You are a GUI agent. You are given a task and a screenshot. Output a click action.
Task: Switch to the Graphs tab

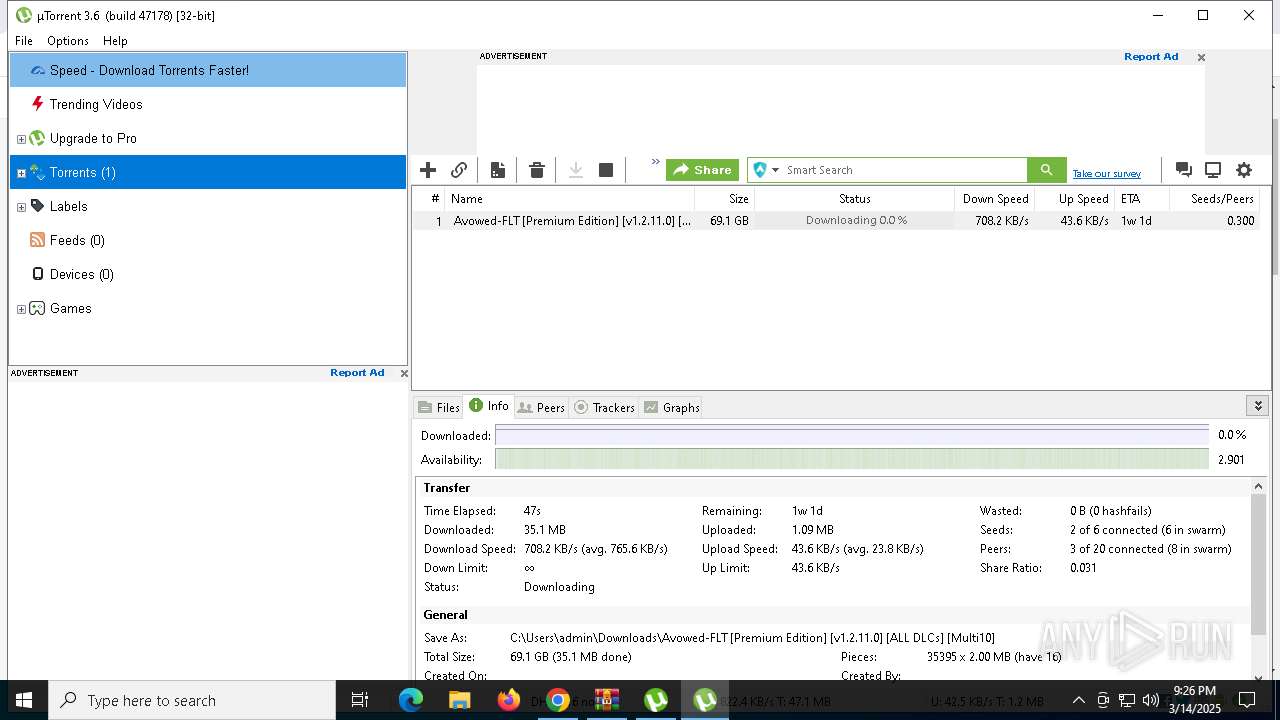coord(671,407)
